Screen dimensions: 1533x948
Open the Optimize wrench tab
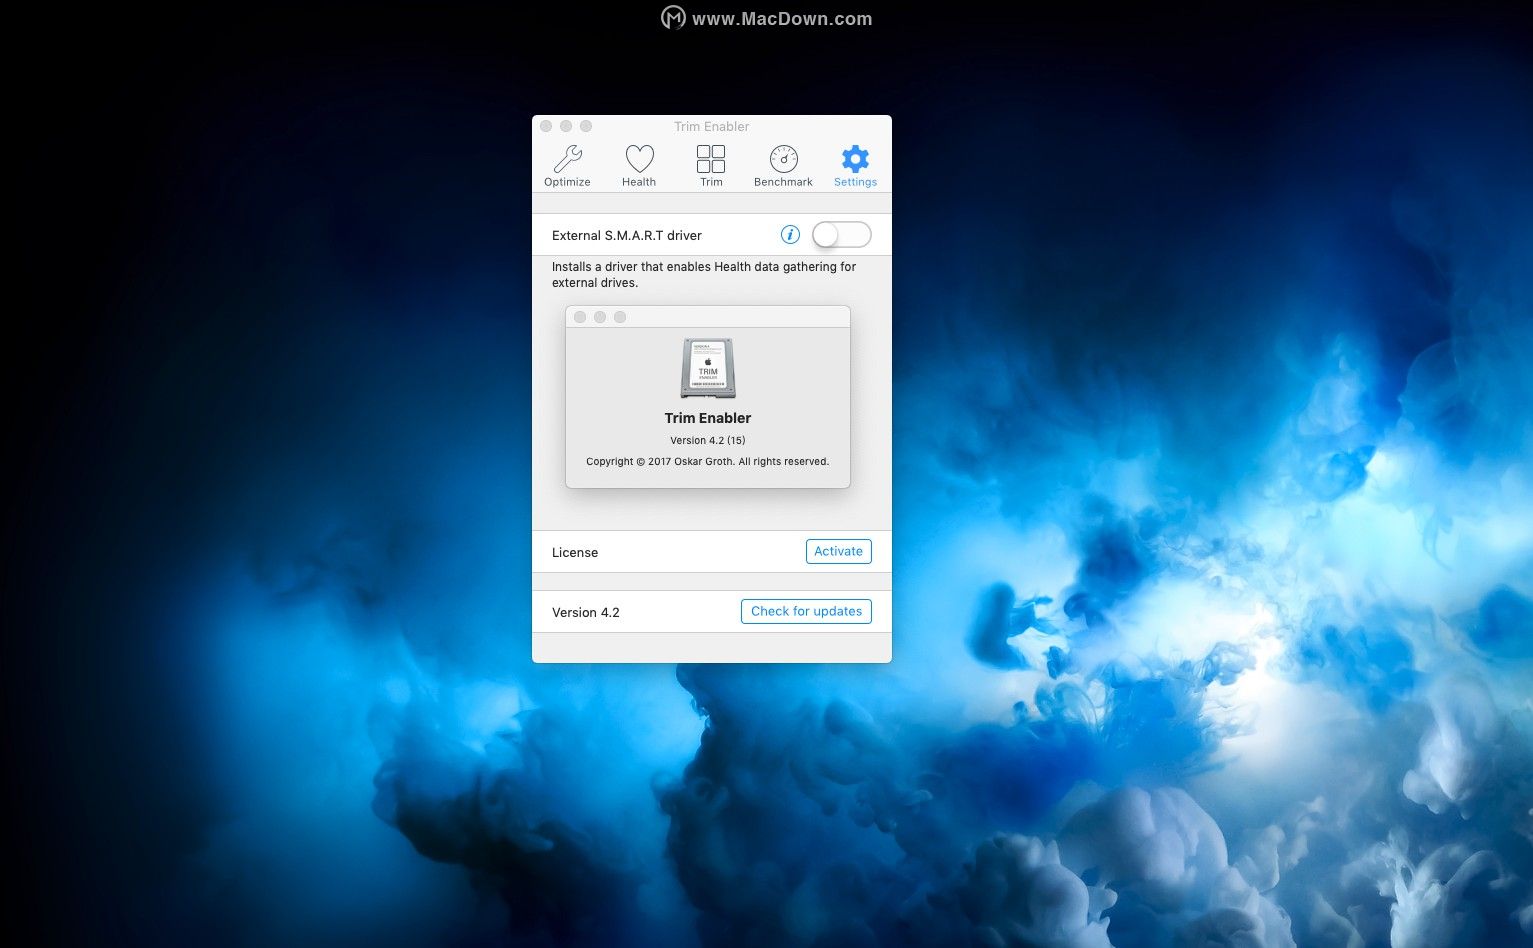(x=567, y=165)
